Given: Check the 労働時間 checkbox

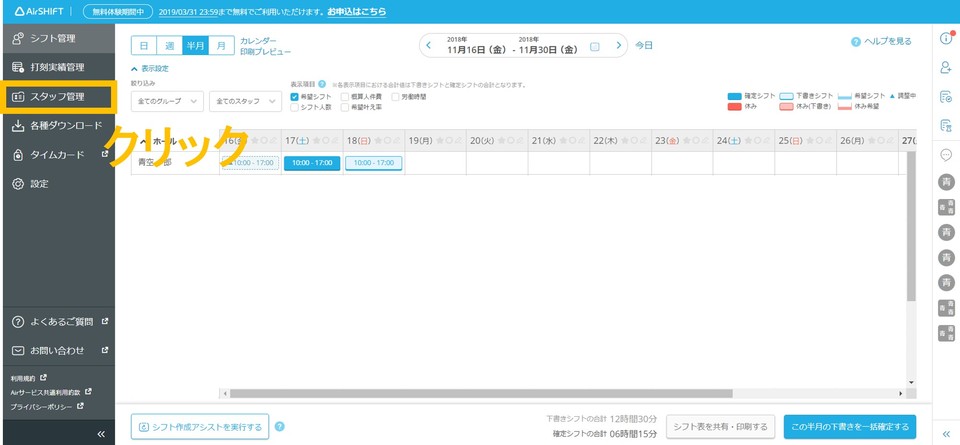Looking at the screenshot, I should [x=395, y=97].
